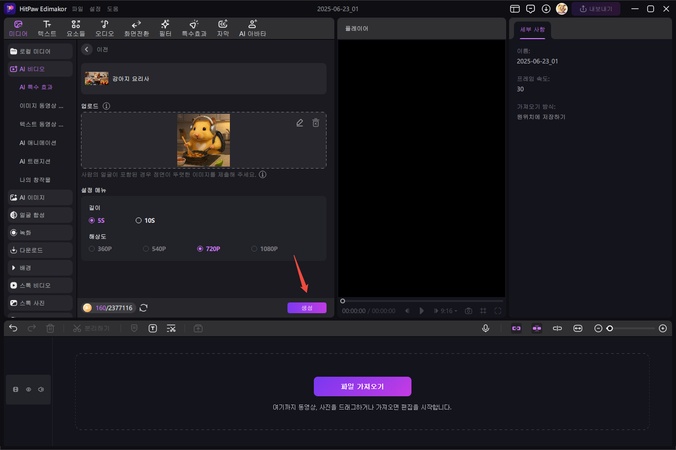This screenshot has height=450, width=676.
Task: Refresh the credits balance
Action: pos(144,308)
